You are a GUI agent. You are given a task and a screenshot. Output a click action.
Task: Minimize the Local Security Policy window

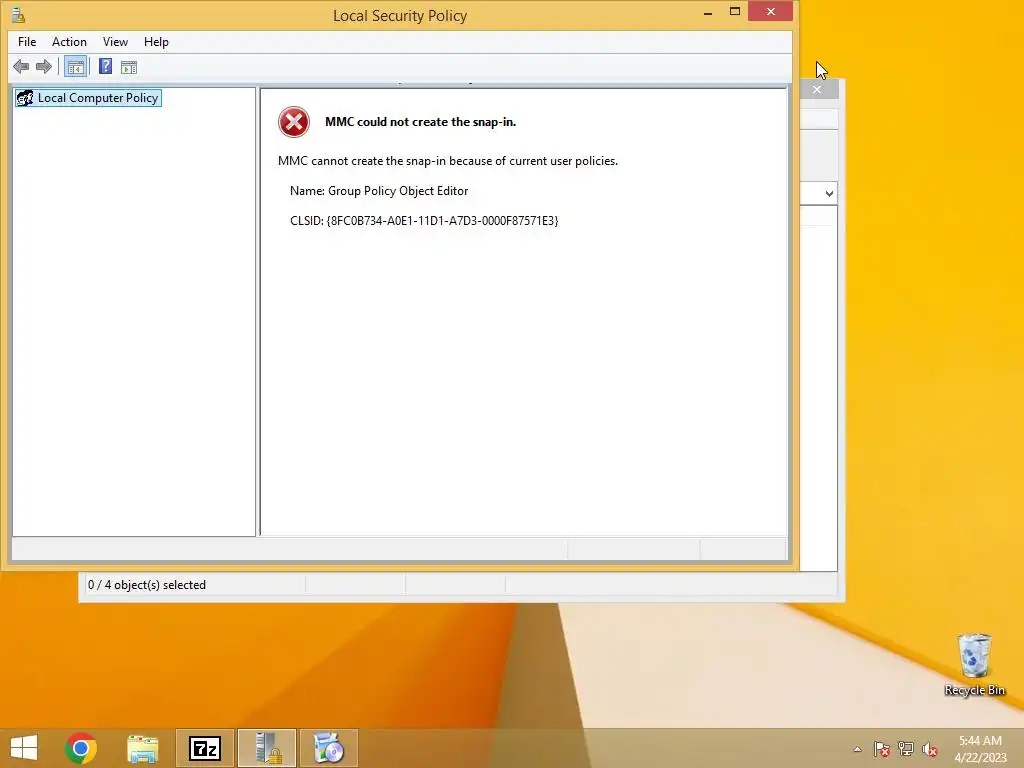pyautogui.click(x=708, y=12)
